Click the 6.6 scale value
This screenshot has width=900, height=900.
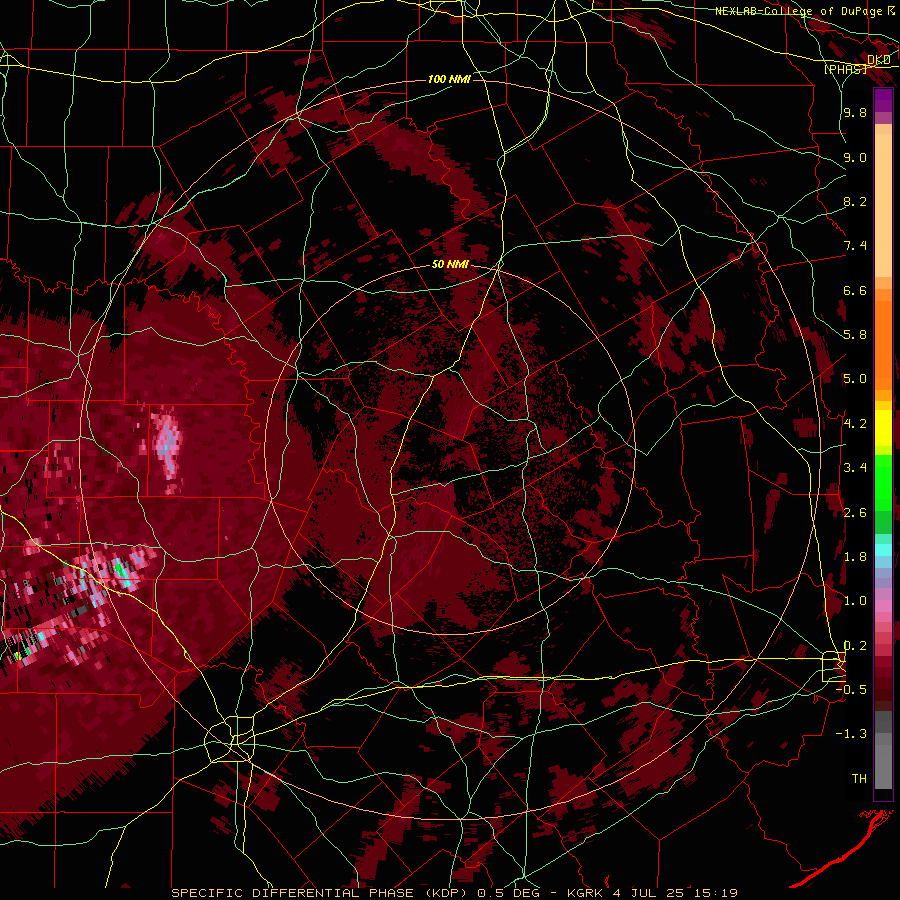[x=855, y=290]
